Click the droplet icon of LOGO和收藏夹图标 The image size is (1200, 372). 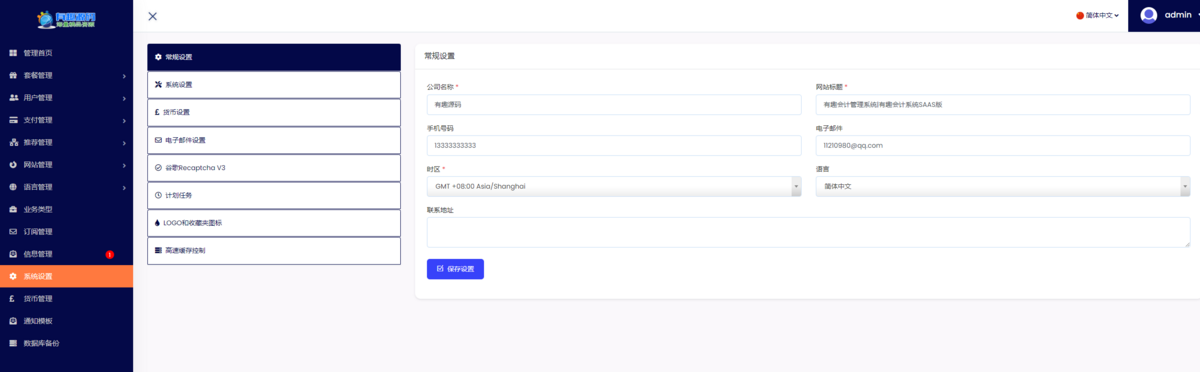point(157,222)
